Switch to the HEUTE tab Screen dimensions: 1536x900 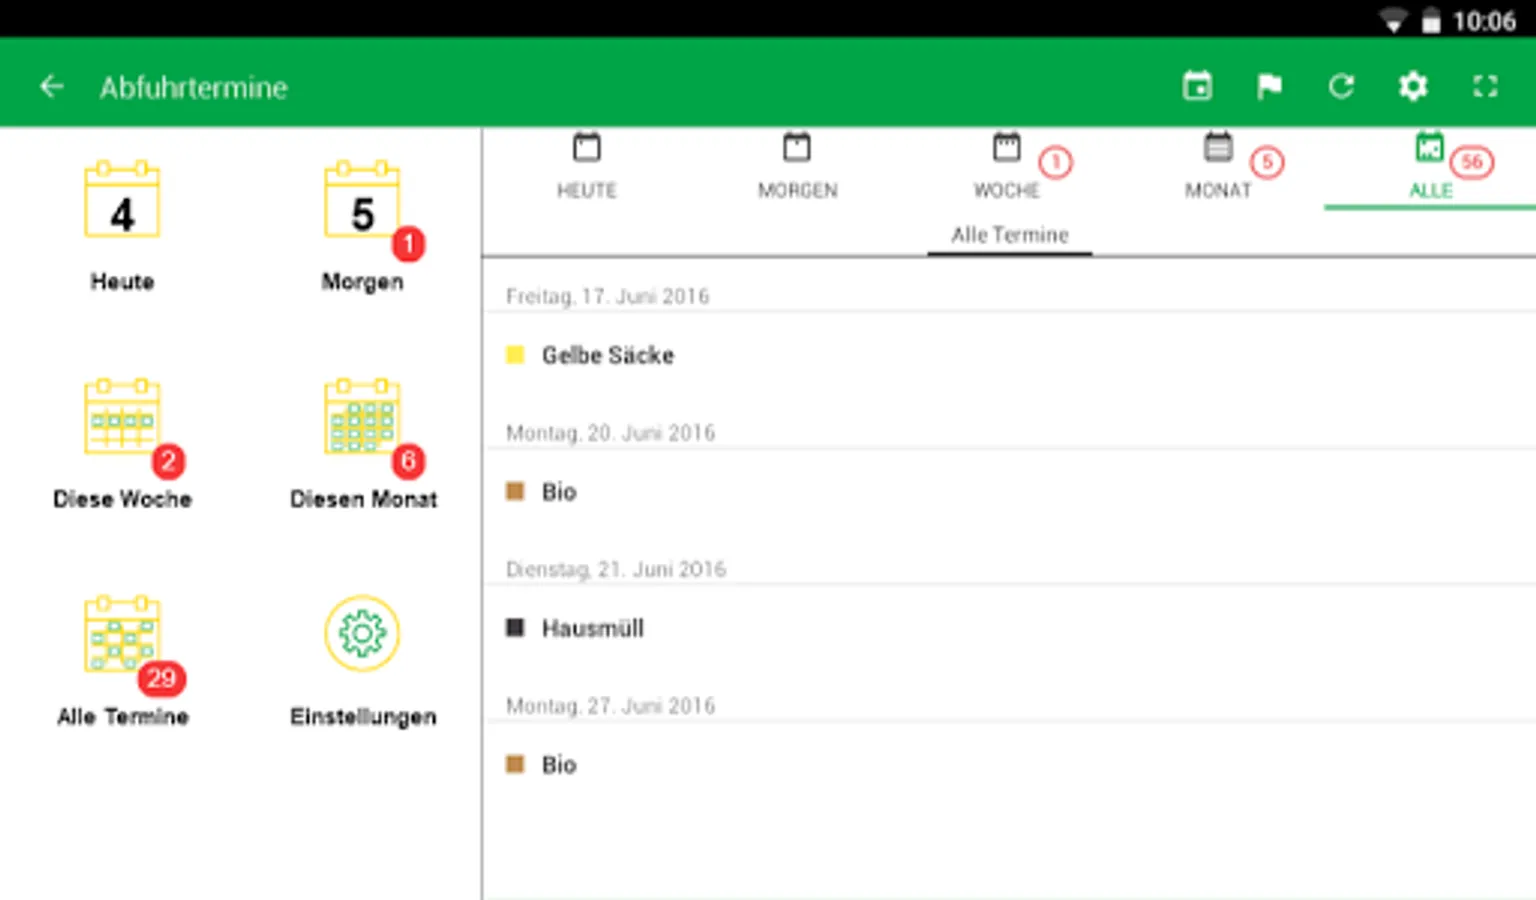click(587, 167)
